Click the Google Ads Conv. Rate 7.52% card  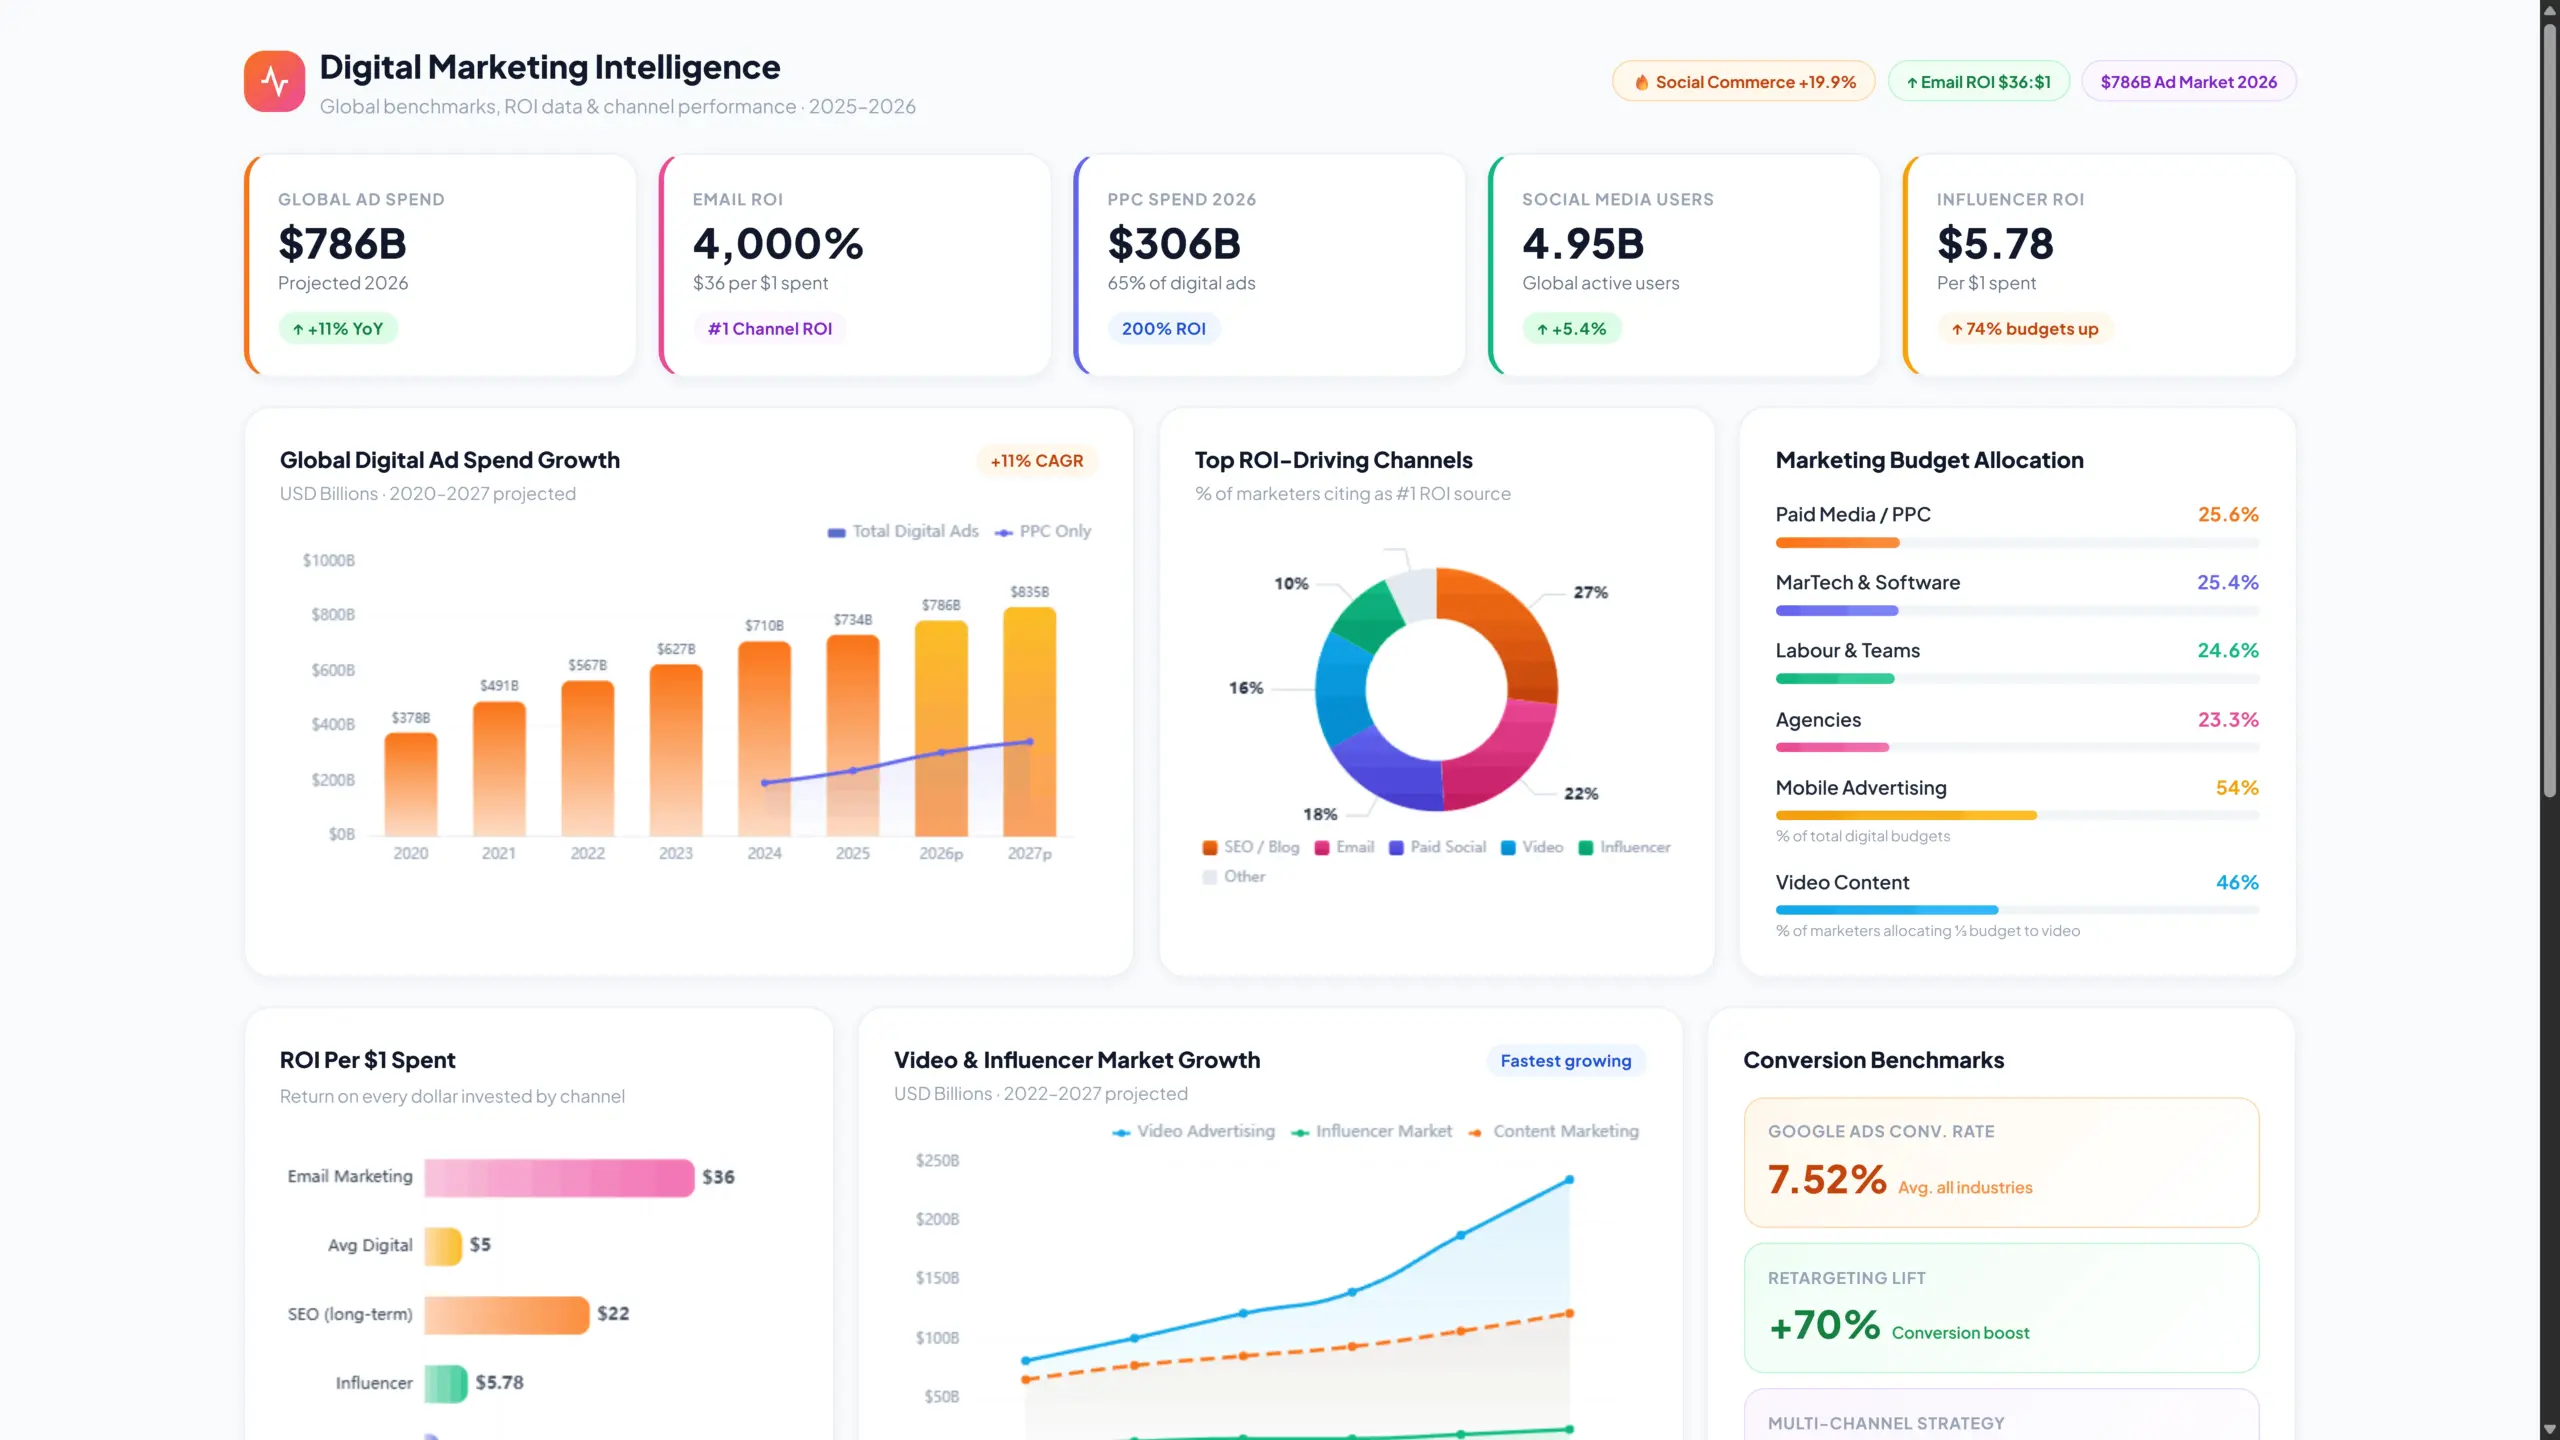[x=2001, y=1163]
